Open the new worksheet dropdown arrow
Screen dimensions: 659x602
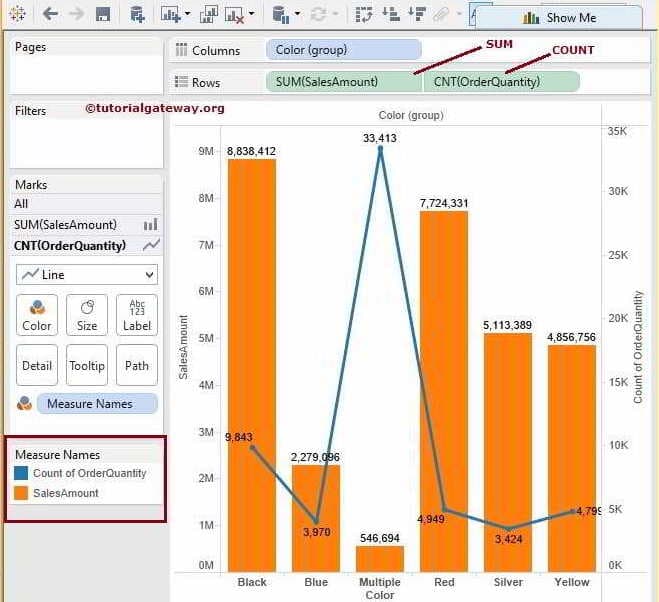187,14
